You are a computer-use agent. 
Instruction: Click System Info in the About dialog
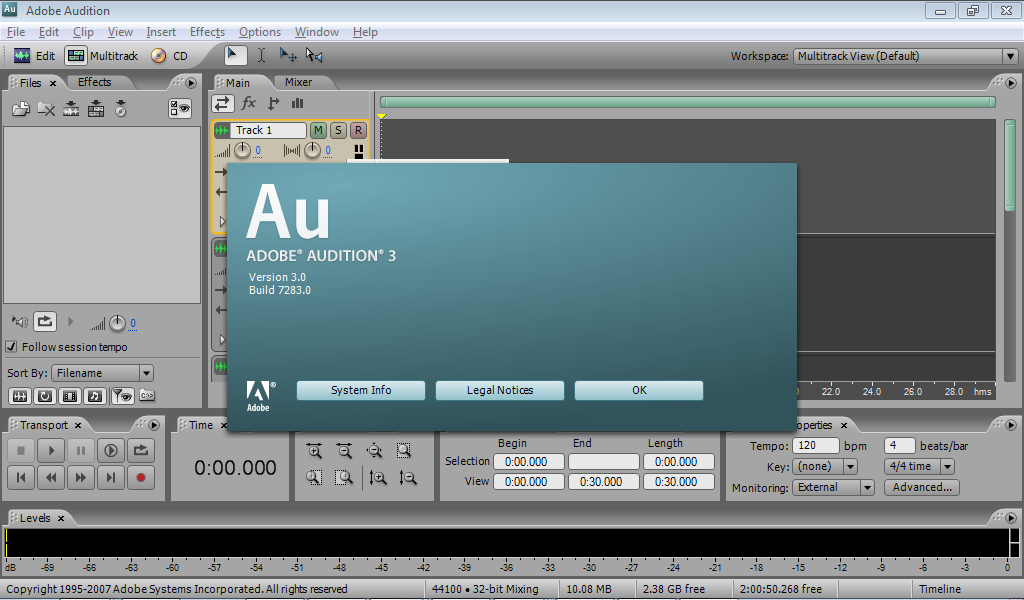tap(360, 390)
